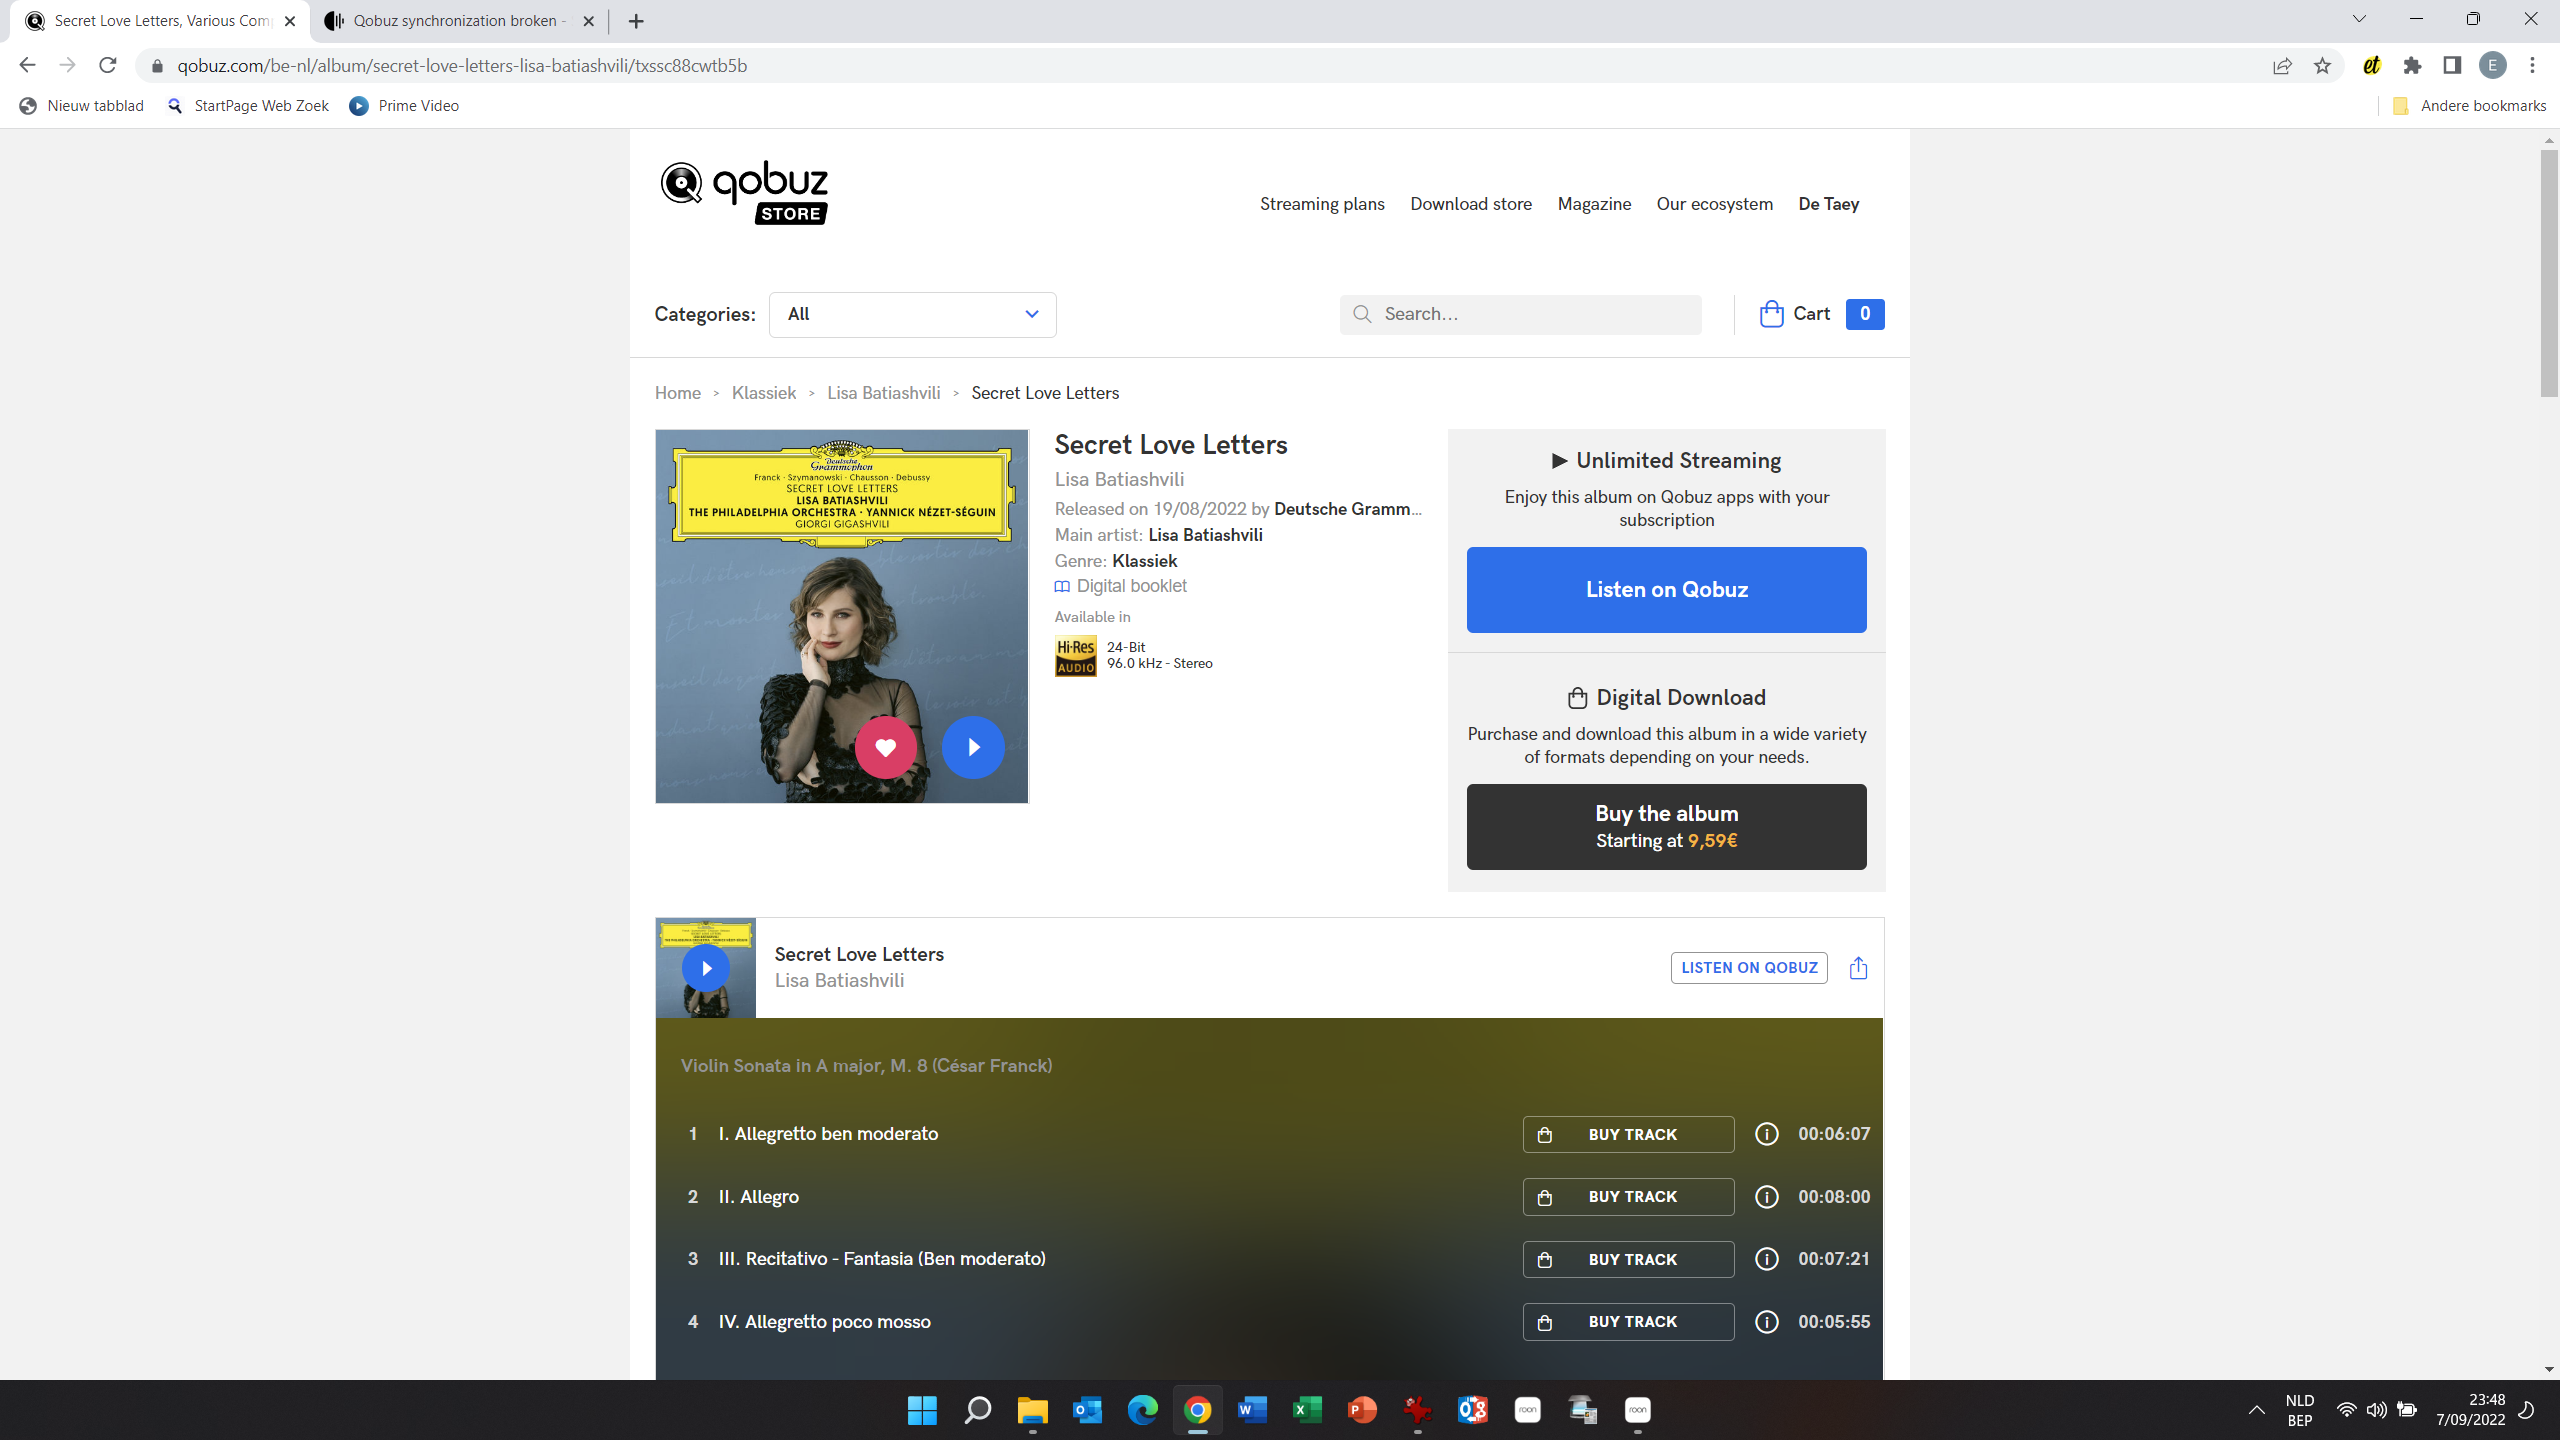Click Hi-Res Audio badge
Viewport: 2560px width, 1440px height.
click(x=1076, y=656)
